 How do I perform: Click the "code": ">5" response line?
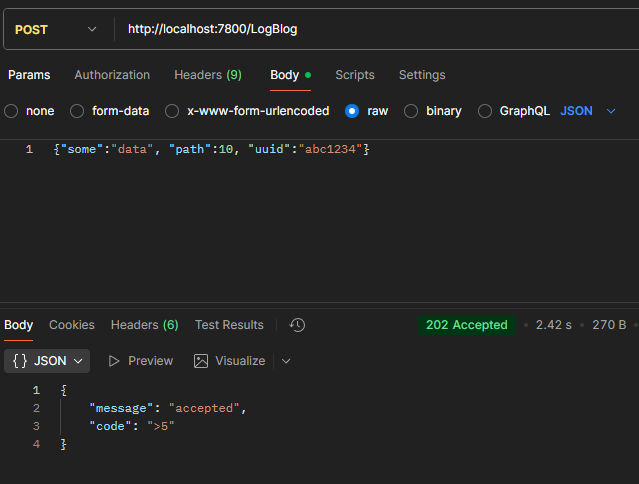(x=132, y=426)
